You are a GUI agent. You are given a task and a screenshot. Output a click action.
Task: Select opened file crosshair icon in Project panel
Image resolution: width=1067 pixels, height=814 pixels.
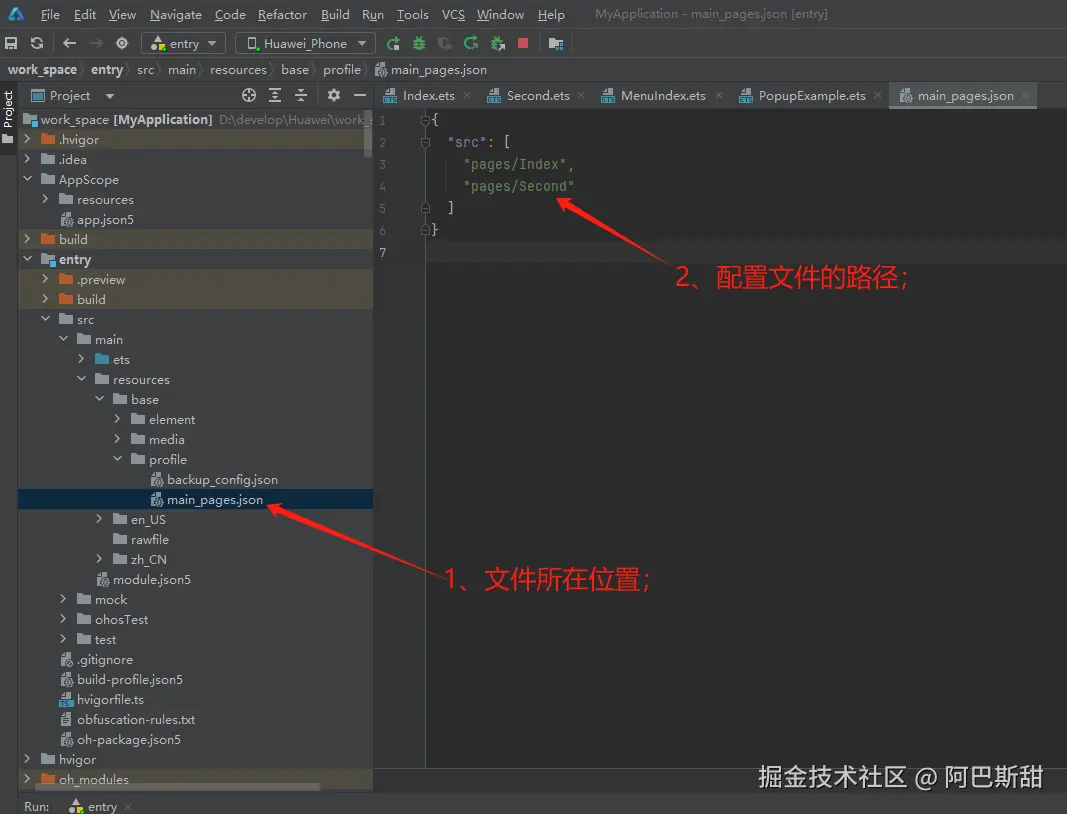coord(249,95)
